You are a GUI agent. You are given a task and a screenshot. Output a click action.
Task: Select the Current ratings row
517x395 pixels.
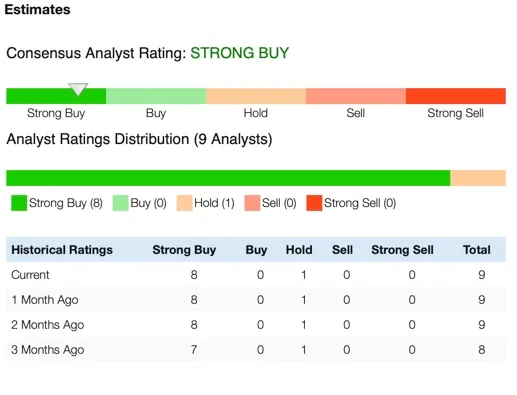click(x=256, y=275)
